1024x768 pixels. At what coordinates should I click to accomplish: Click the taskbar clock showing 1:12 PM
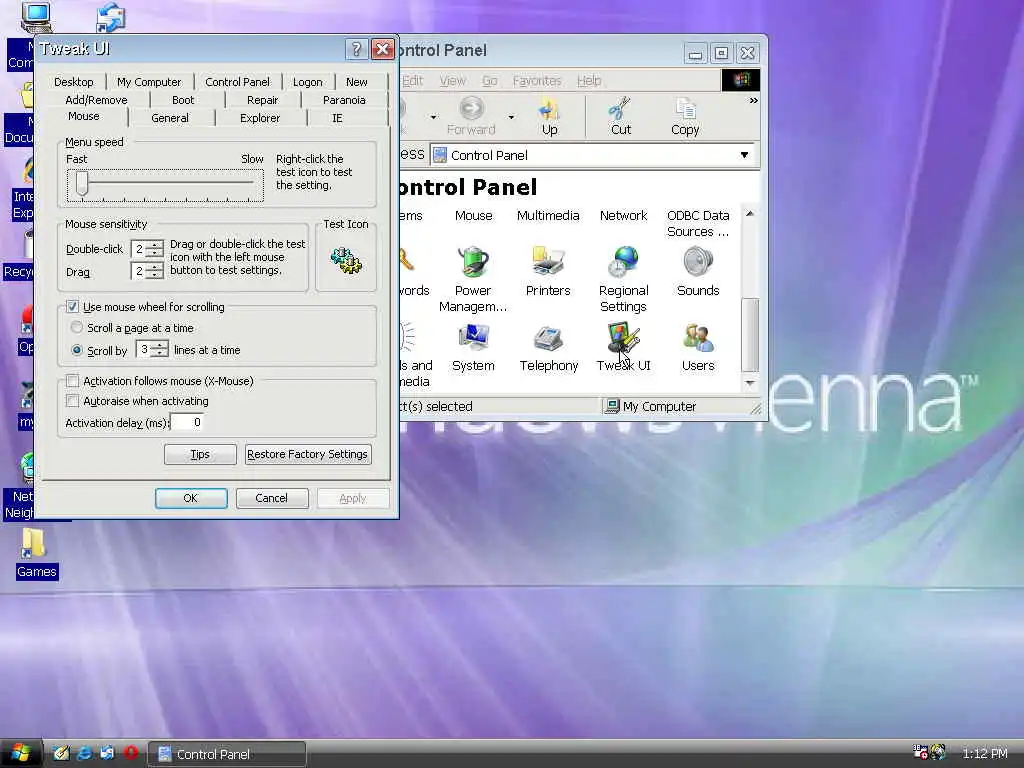pos(984,753)
